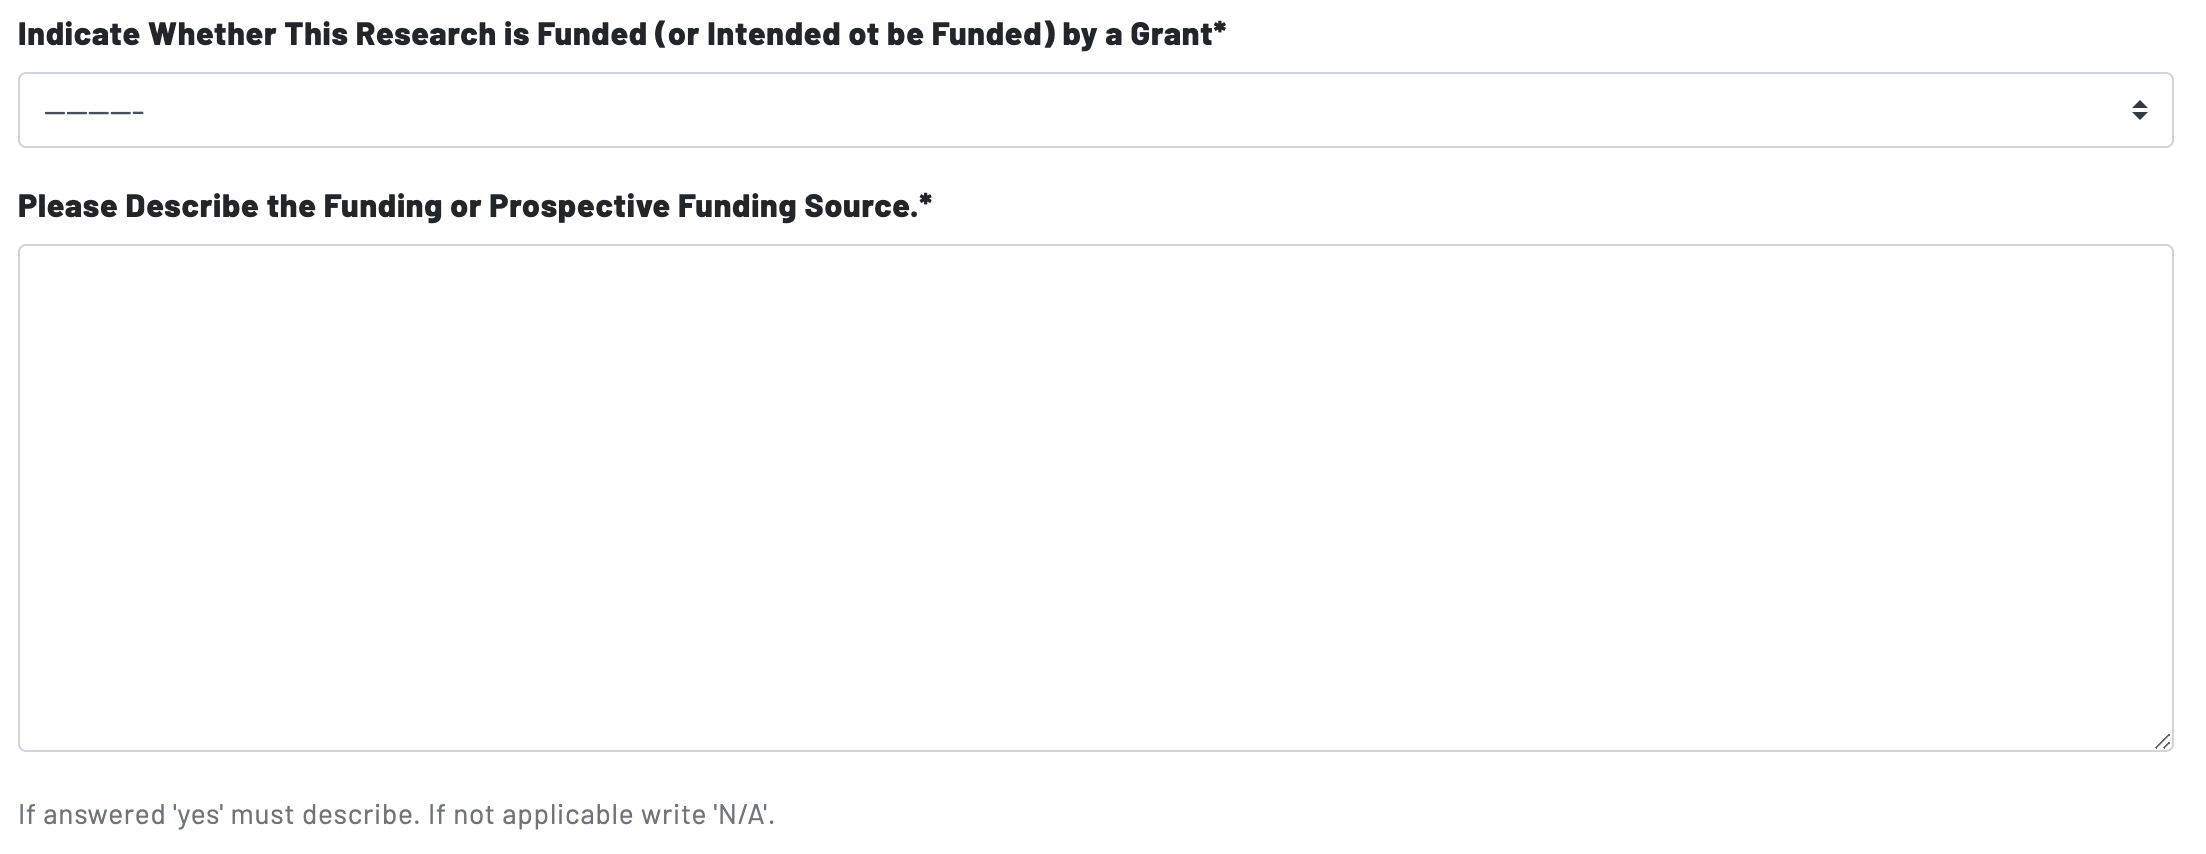Click the dashed placeholder in the grant select
The height and width of the screenshot is (854, 2206).
tap(94, 111)
